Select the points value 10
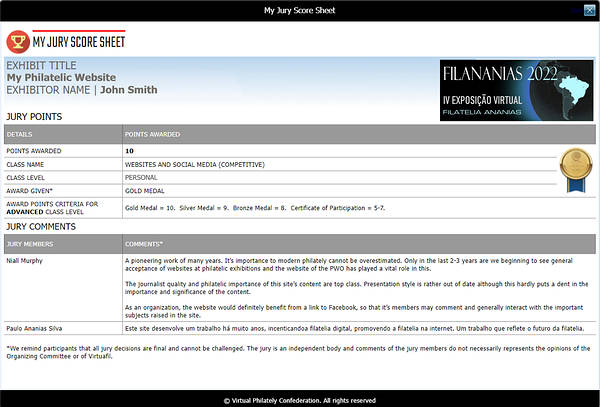 [129, 151]
